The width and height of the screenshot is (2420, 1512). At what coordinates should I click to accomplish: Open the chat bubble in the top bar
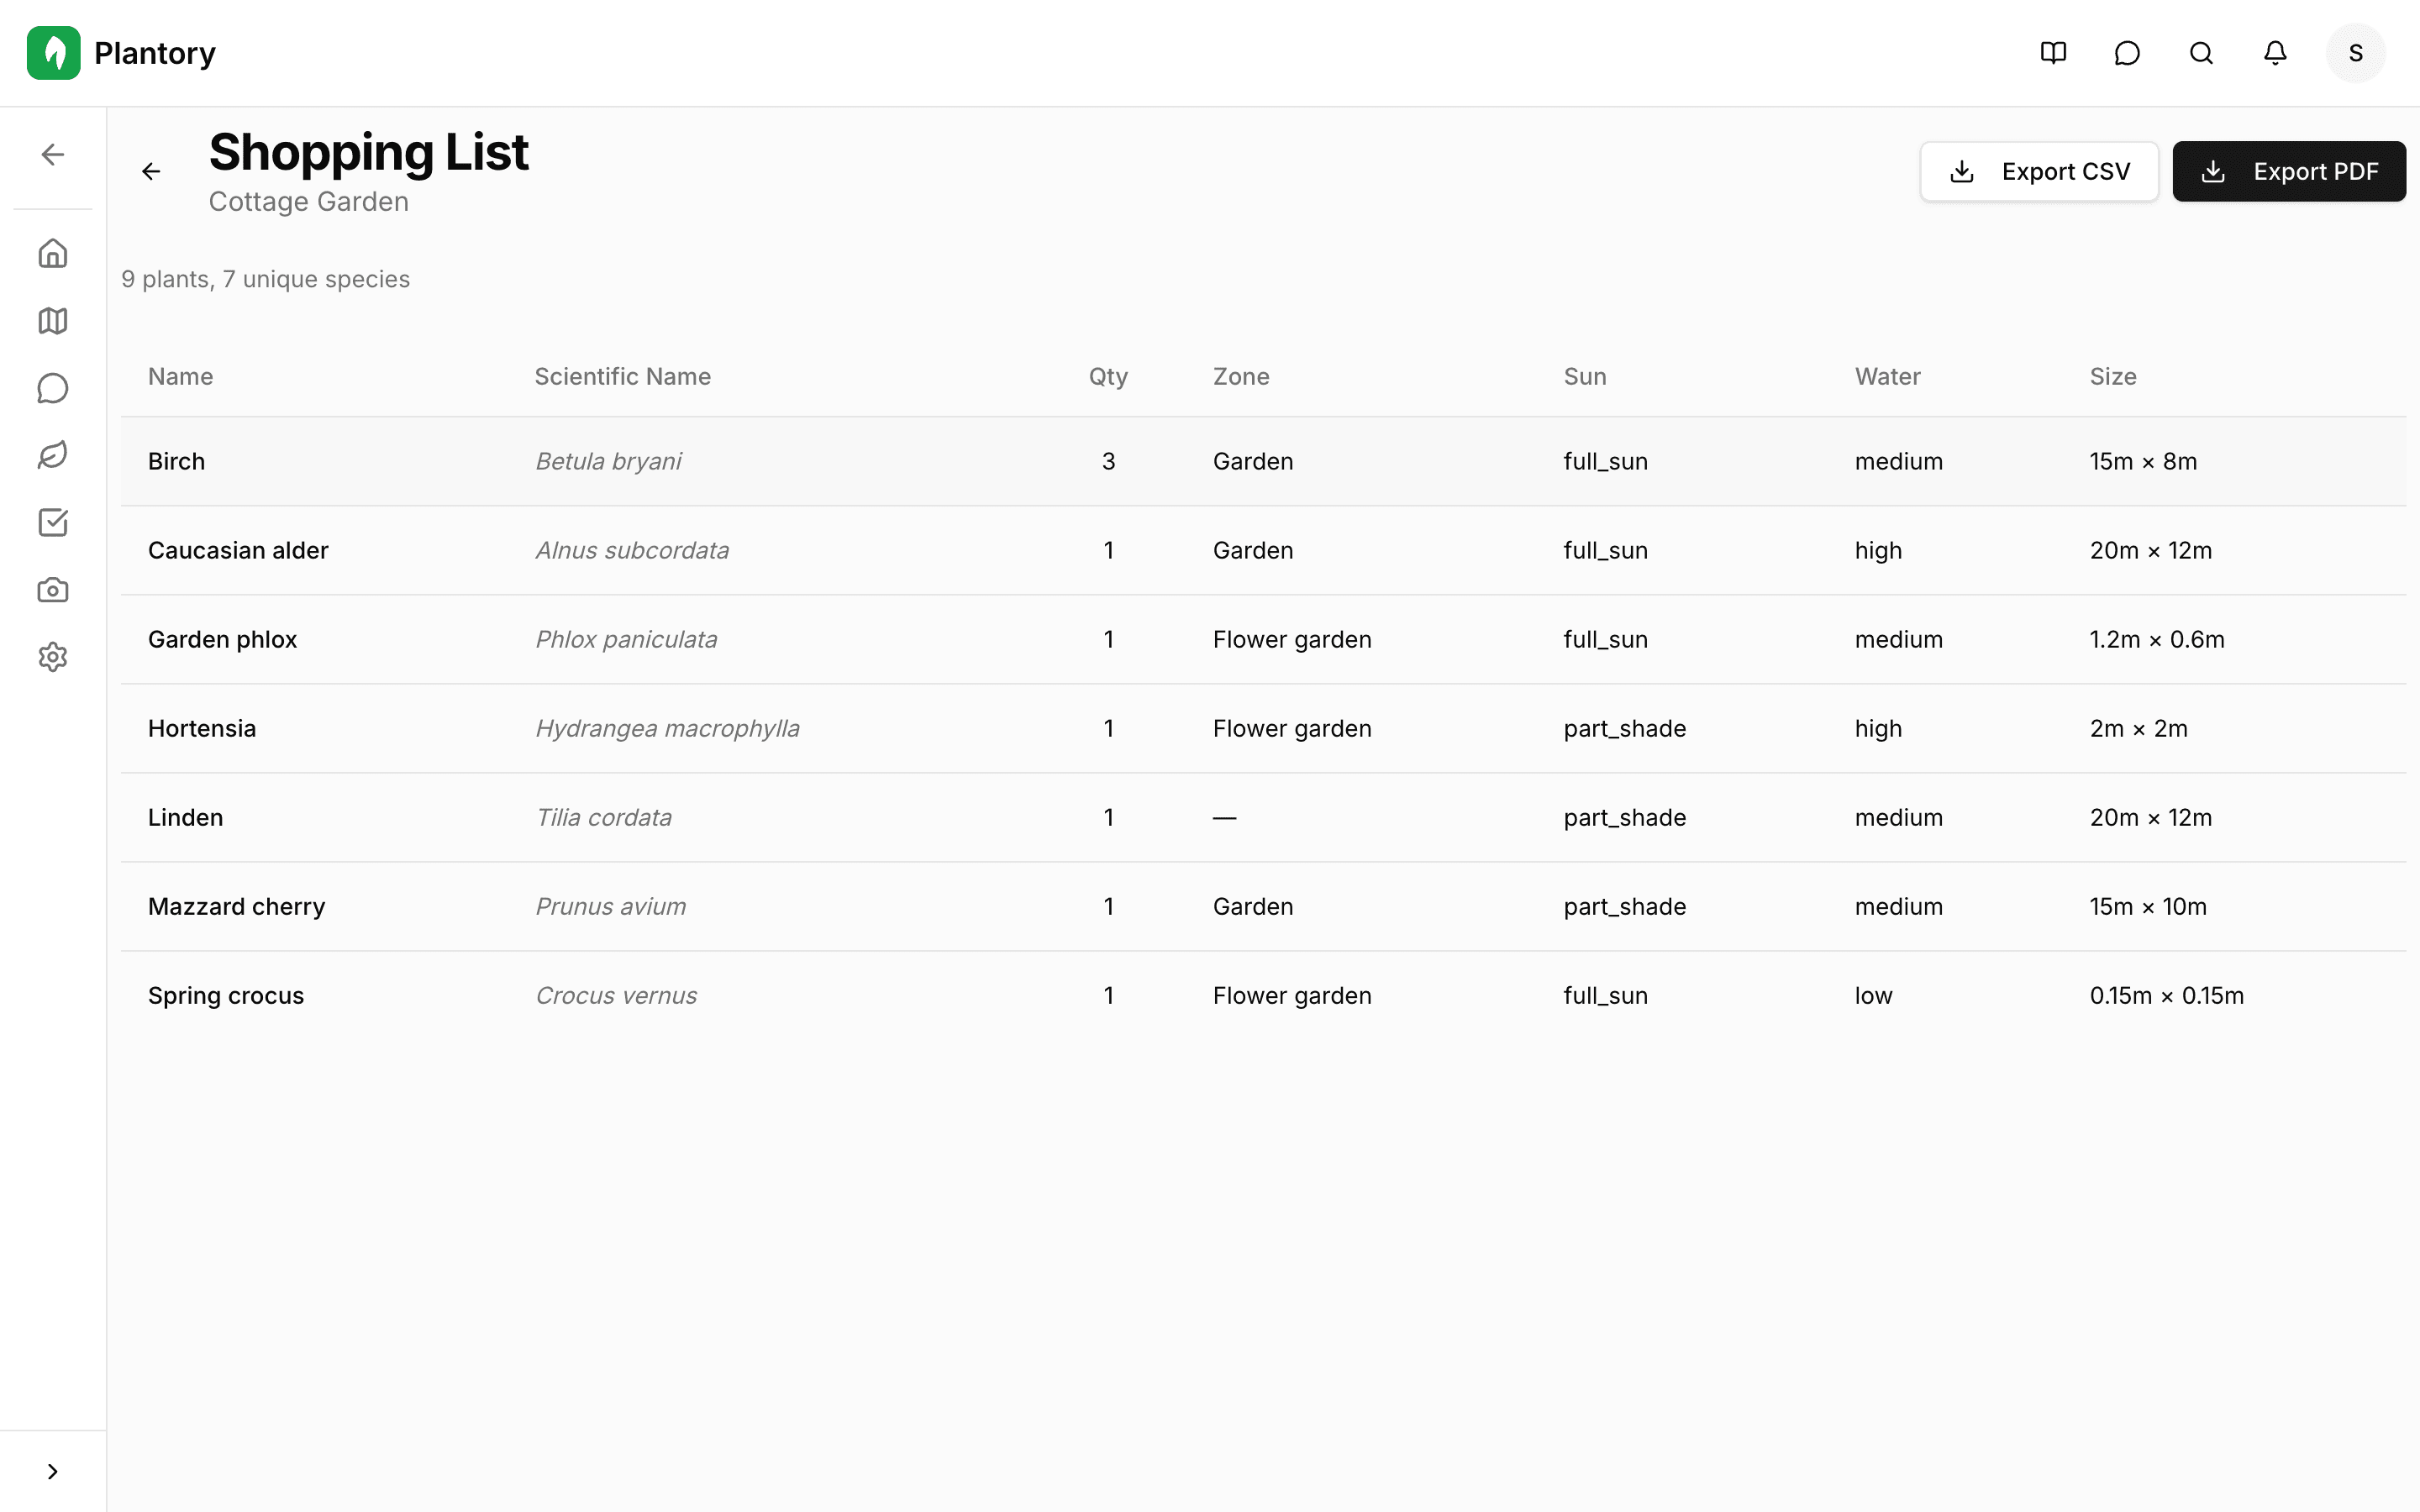click(x=2126, y=53)
